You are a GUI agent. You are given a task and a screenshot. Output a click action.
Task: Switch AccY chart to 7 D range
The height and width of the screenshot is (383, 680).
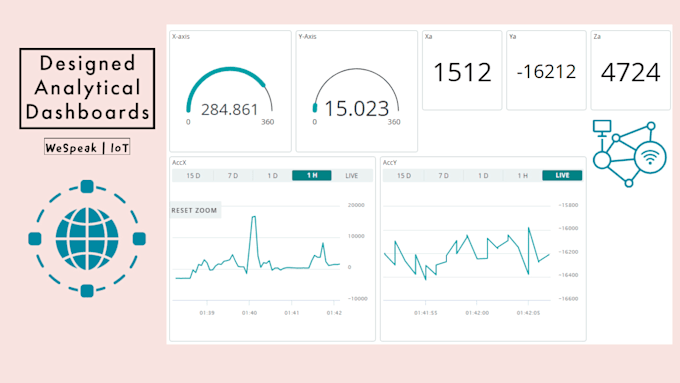443,176
